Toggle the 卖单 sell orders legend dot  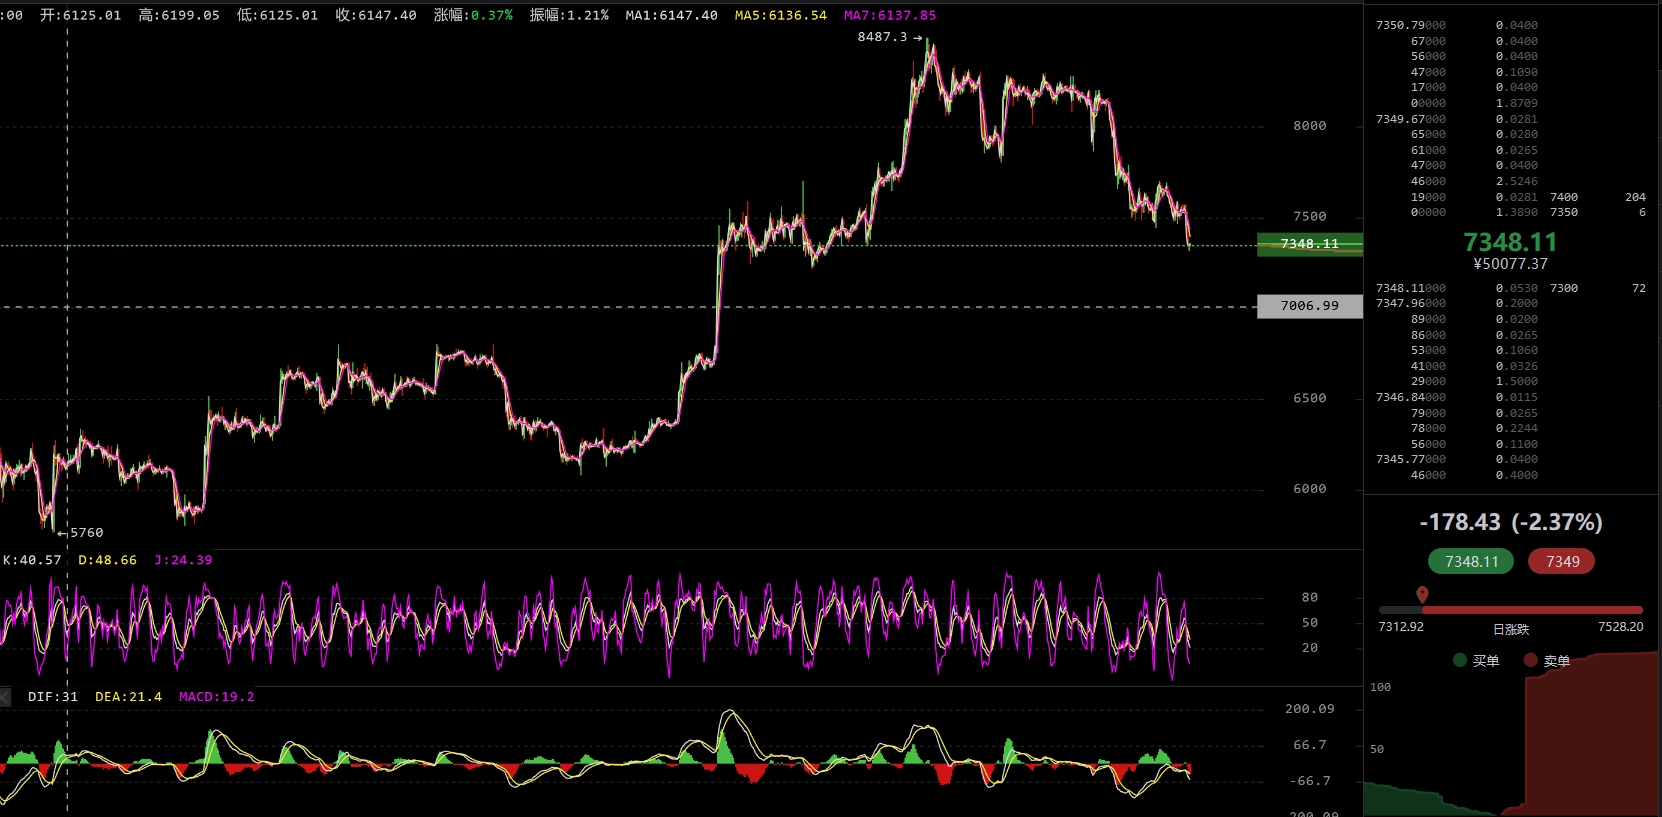[1530, 660]
